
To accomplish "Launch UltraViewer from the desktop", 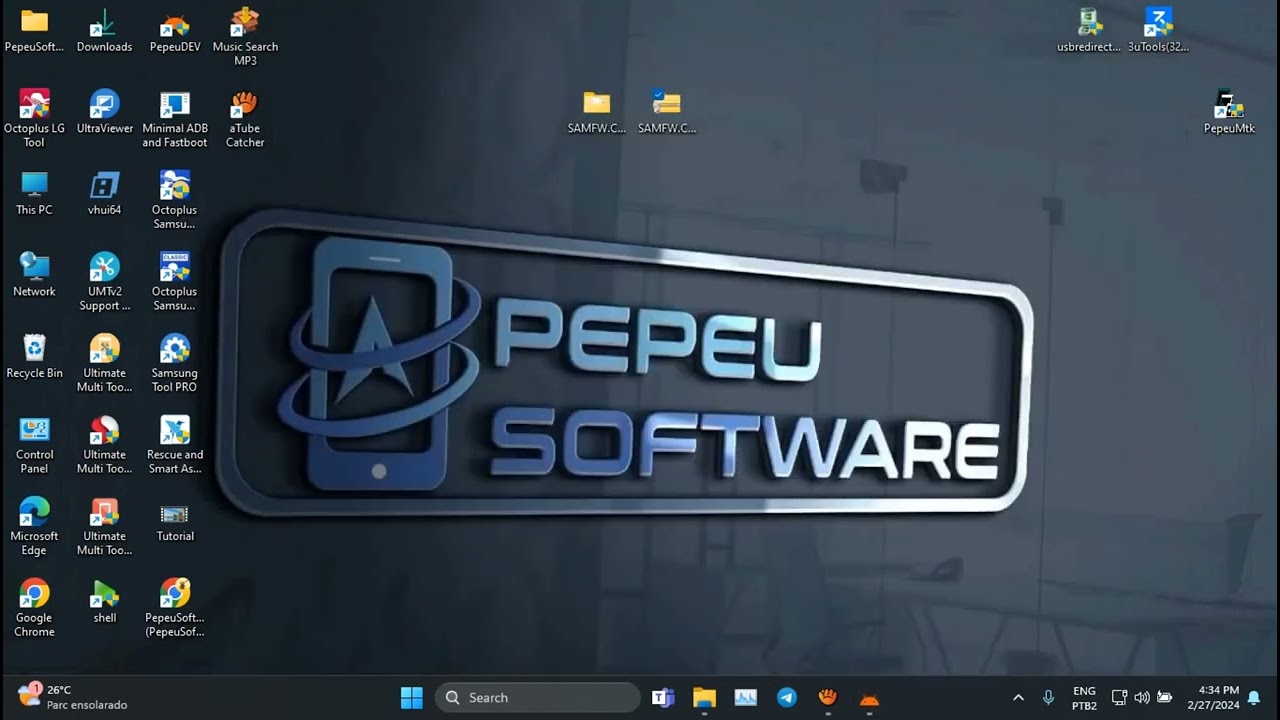I will 104,106.
